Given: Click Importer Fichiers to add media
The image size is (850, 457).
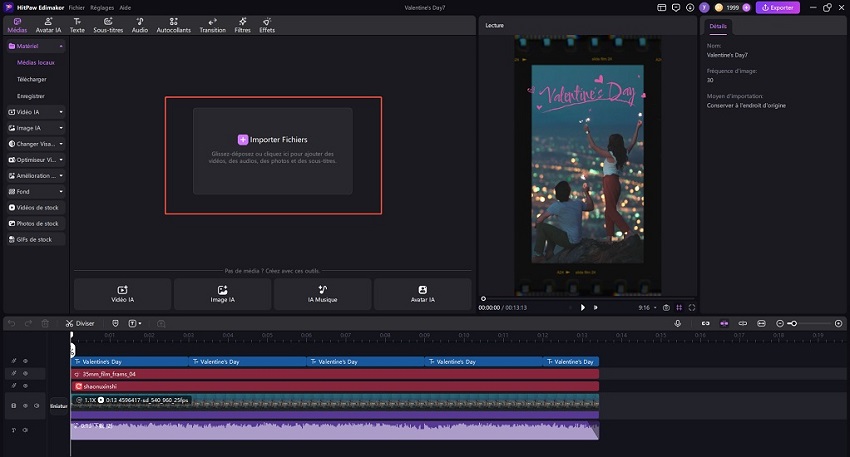Looking at the screenshot, I should 273,140.
